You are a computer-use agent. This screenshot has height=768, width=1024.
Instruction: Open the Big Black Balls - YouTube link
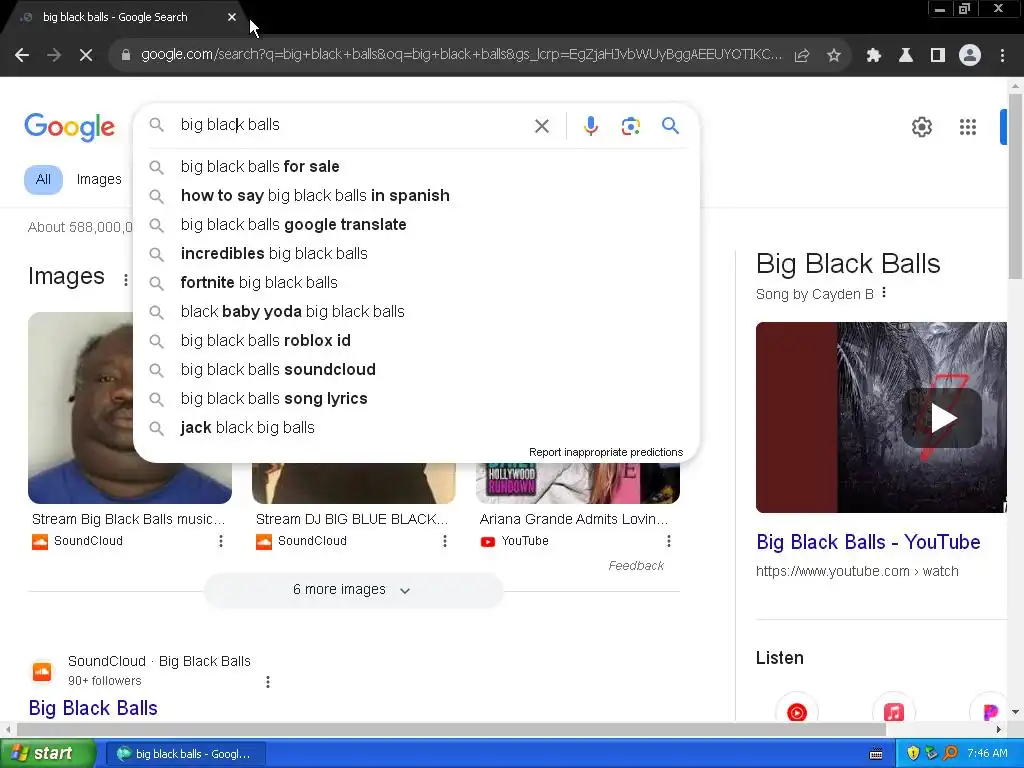click(x=868, y=542)
